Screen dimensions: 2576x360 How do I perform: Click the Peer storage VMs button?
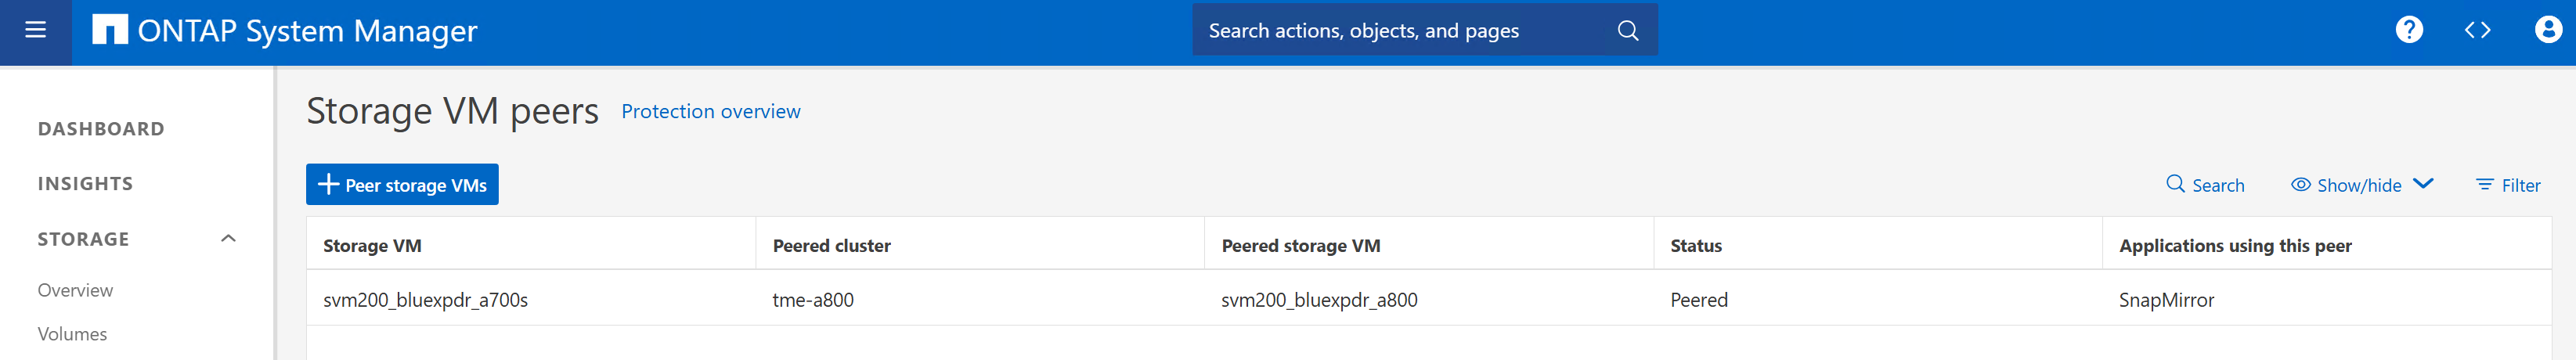(402, 185)
